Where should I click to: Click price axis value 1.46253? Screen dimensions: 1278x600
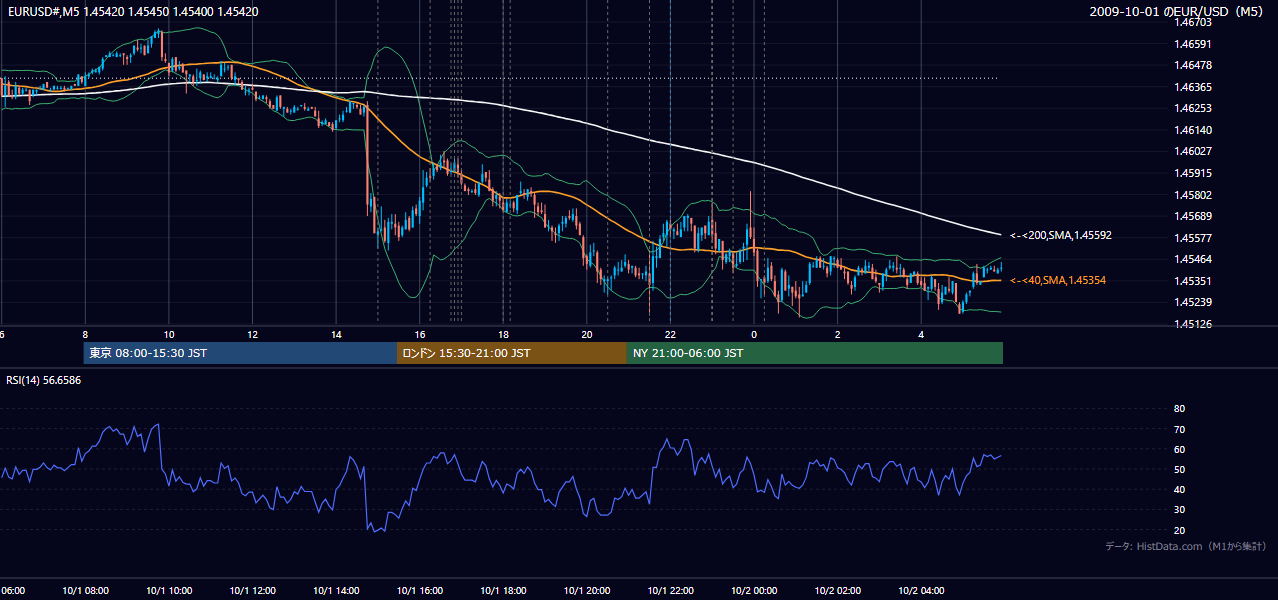(1192, 108)
